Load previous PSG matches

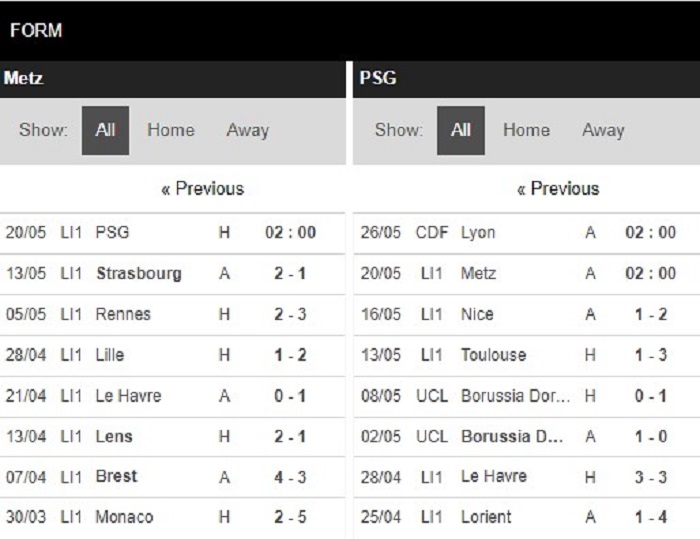558,189
